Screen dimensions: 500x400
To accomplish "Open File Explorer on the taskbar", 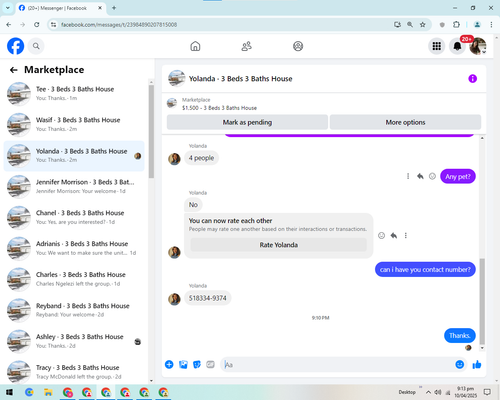I will 48,392.
